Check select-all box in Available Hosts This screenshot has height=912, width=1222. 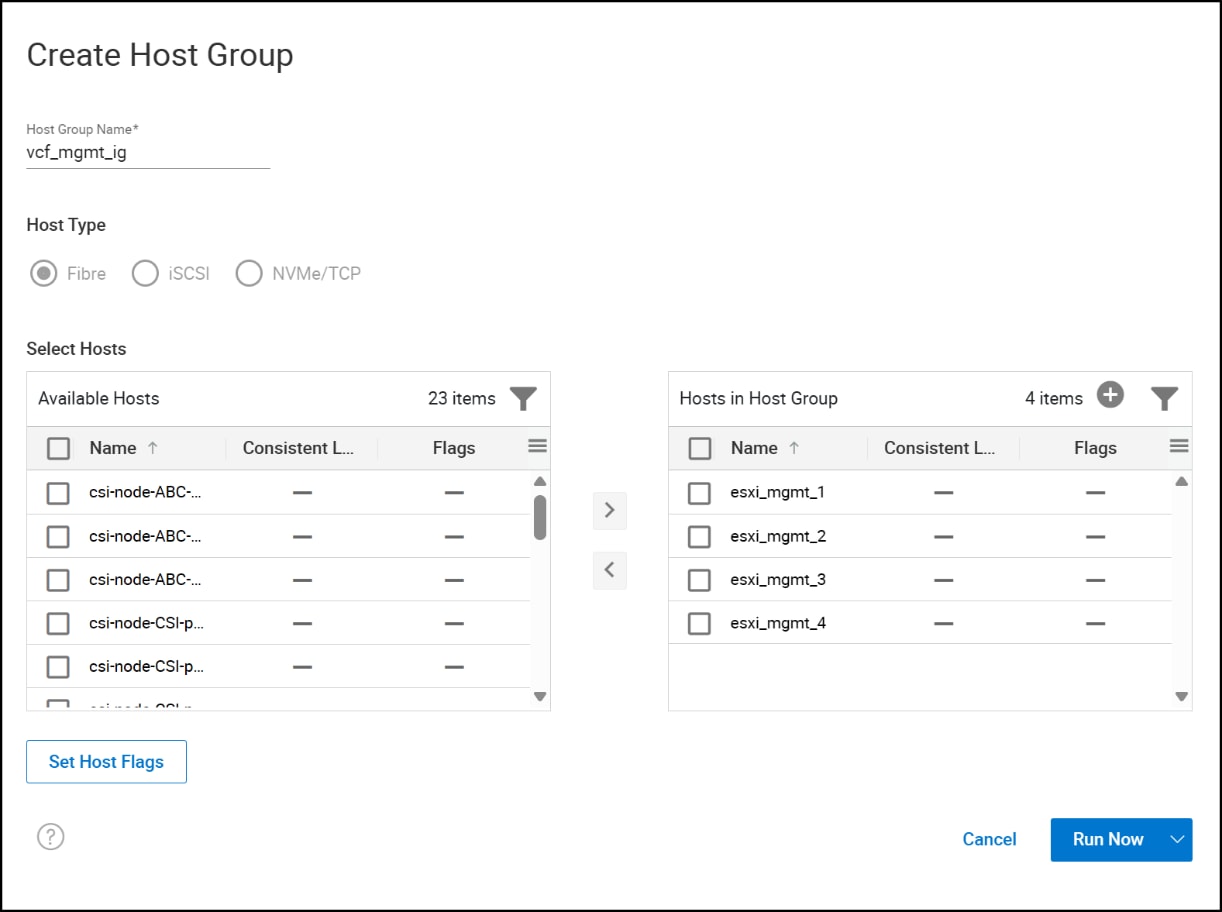point(58,448)
